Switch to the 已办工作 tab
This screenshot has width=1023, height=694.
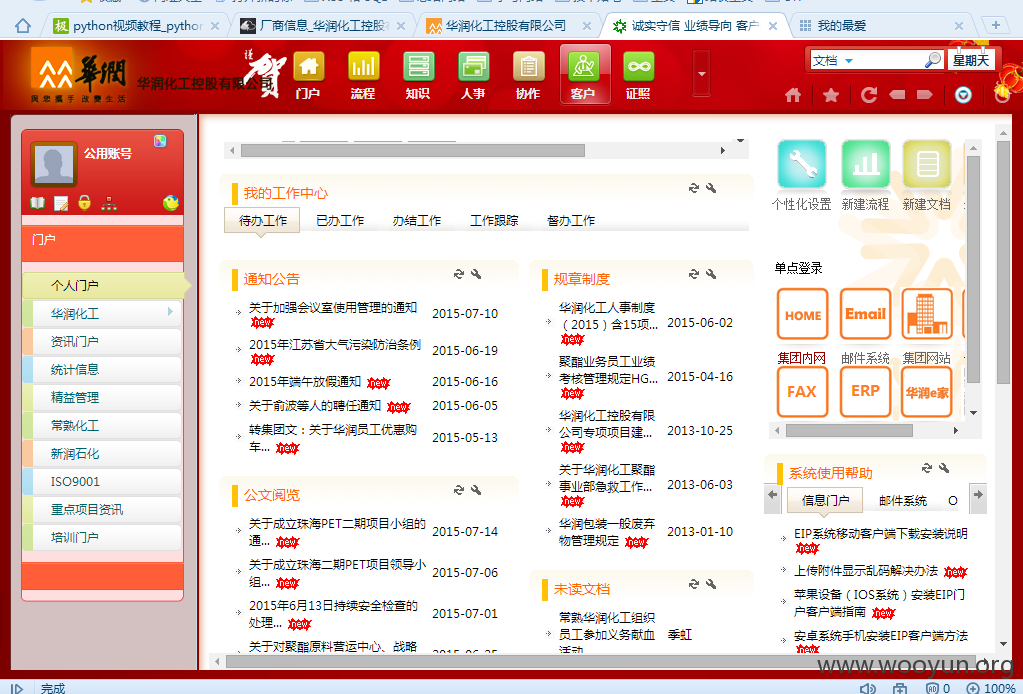(x=340, y=220)
